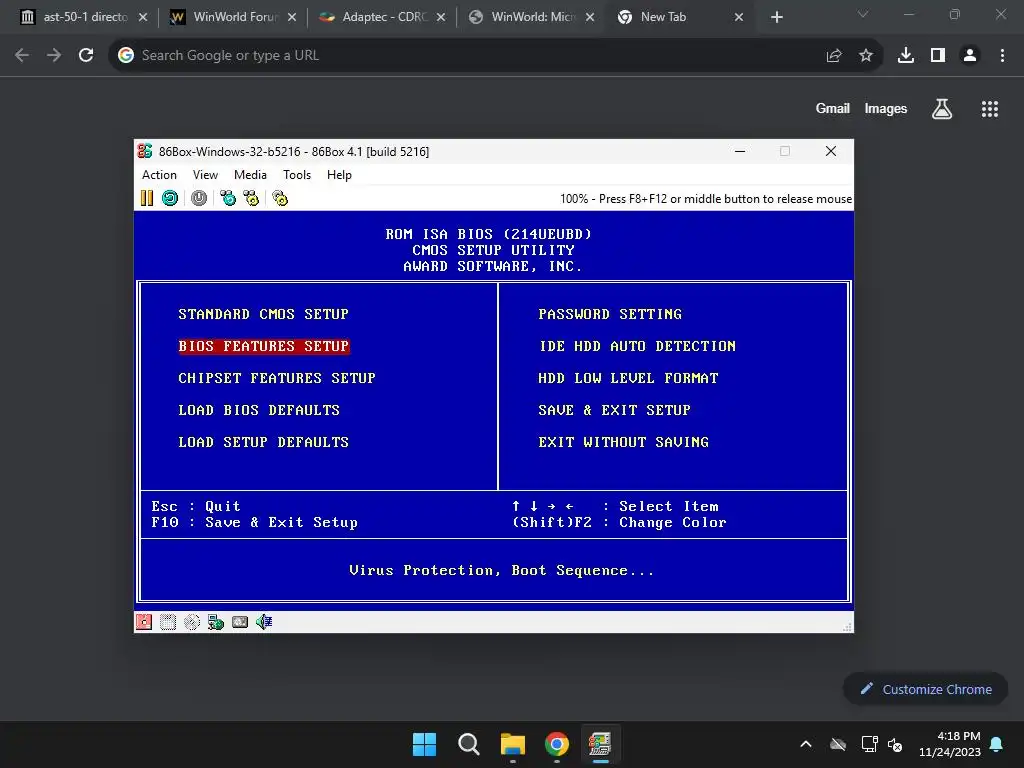Open Chrome downloads
The height and width of the screenshot is (768, 1024).
906,56
